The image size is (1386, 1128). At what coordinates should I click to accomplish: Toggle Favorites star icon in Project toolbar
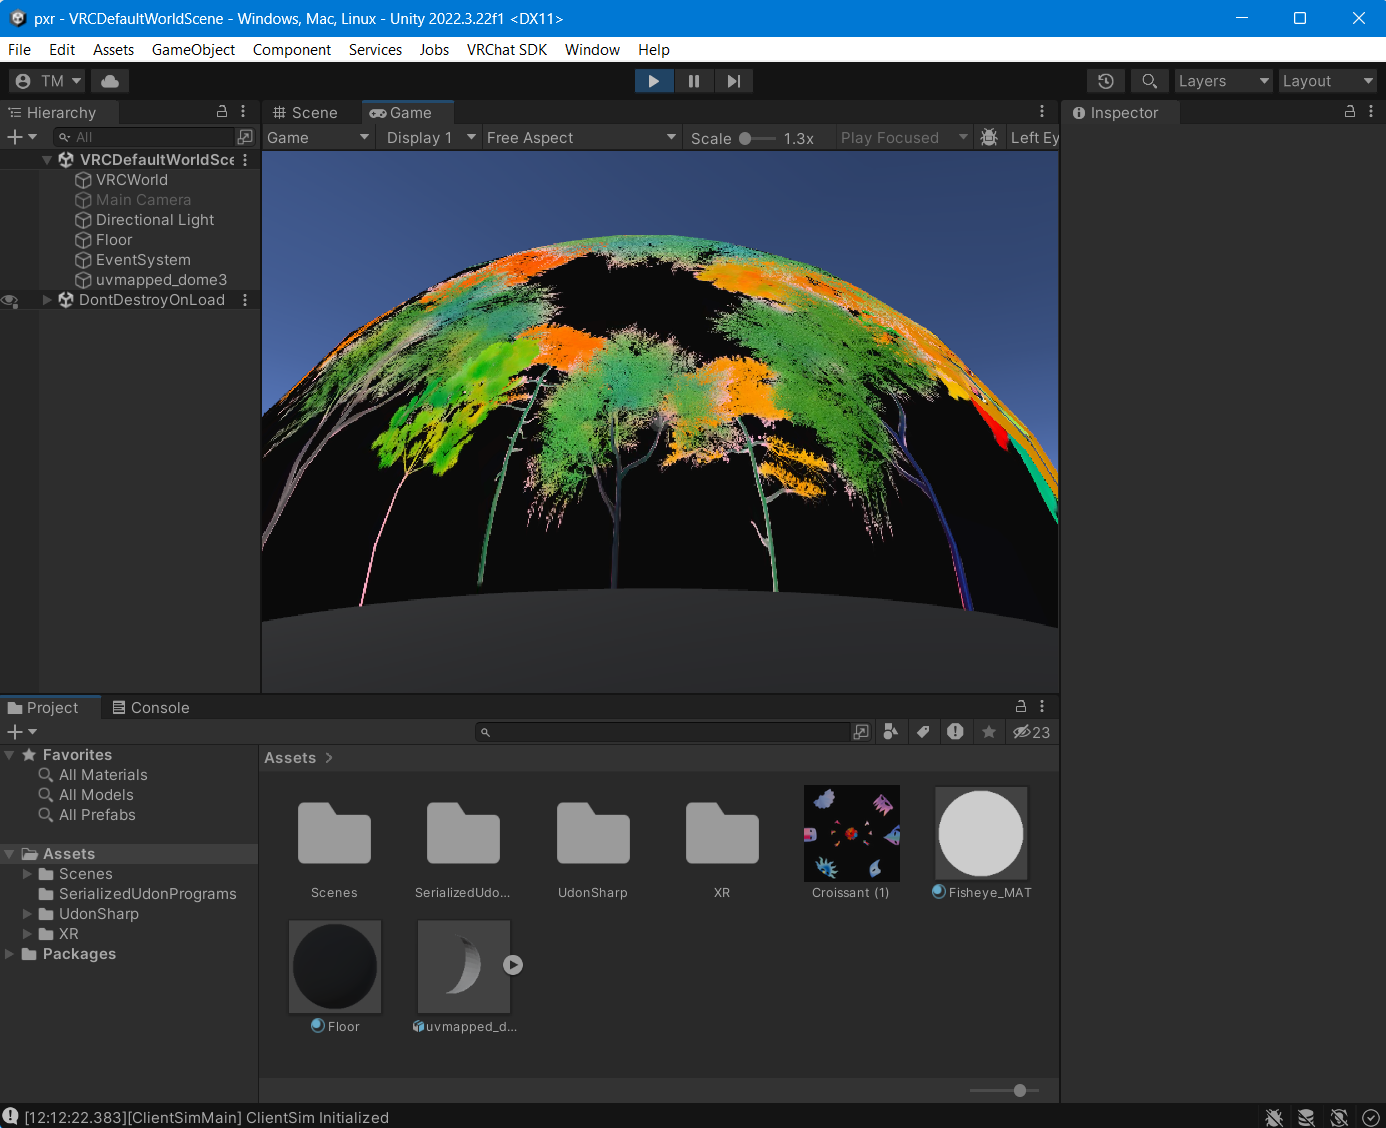tap(989, 732)
